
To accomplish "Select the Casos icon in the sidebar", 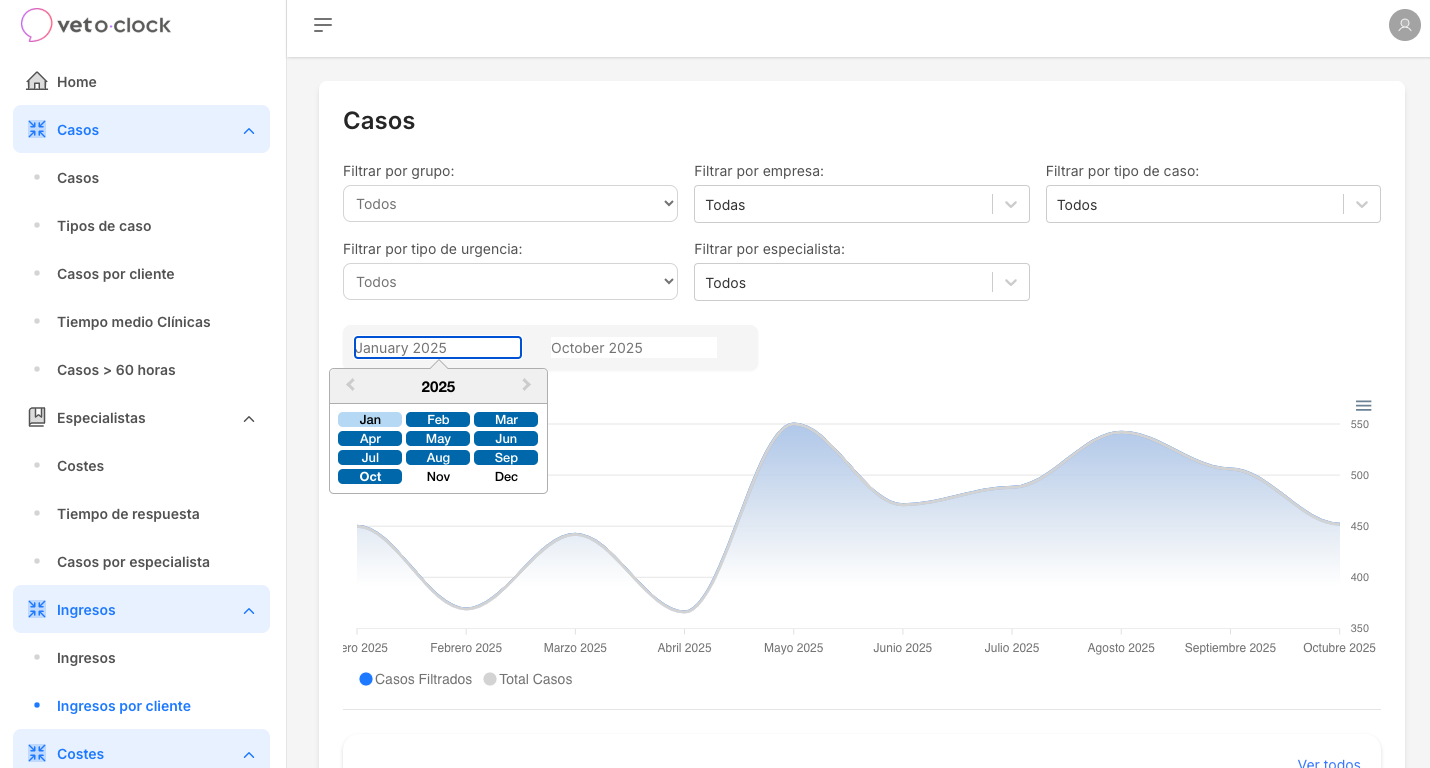I will click(37, 129).
